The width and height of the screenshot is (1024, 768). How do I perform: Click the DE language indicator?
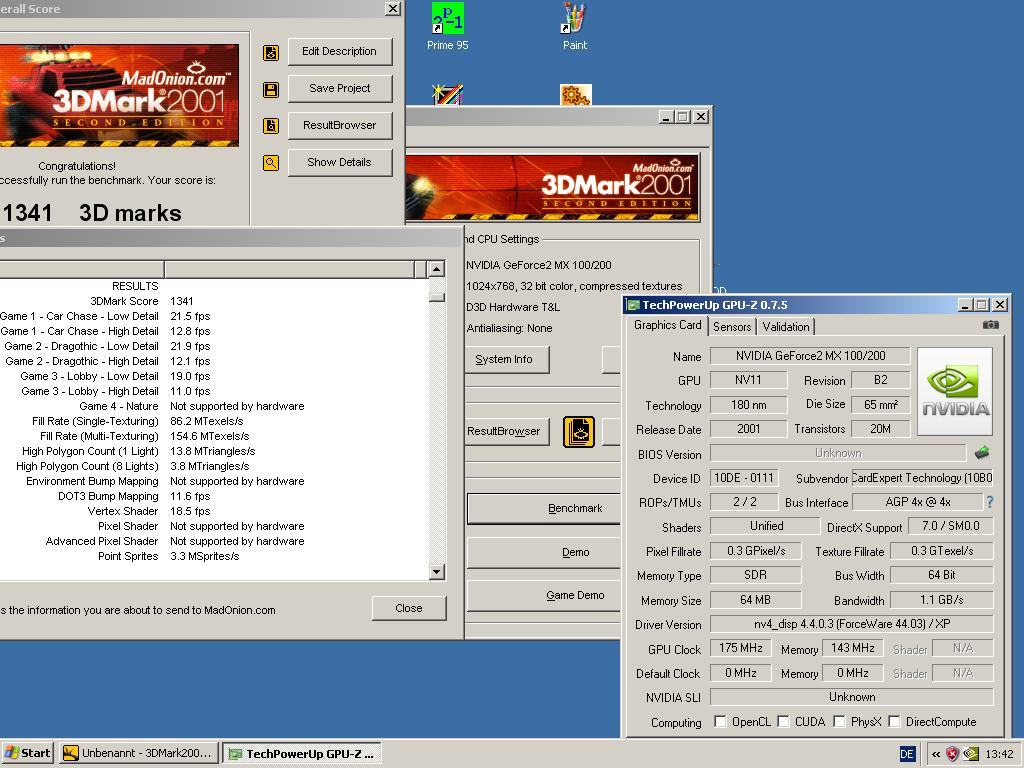907,754
